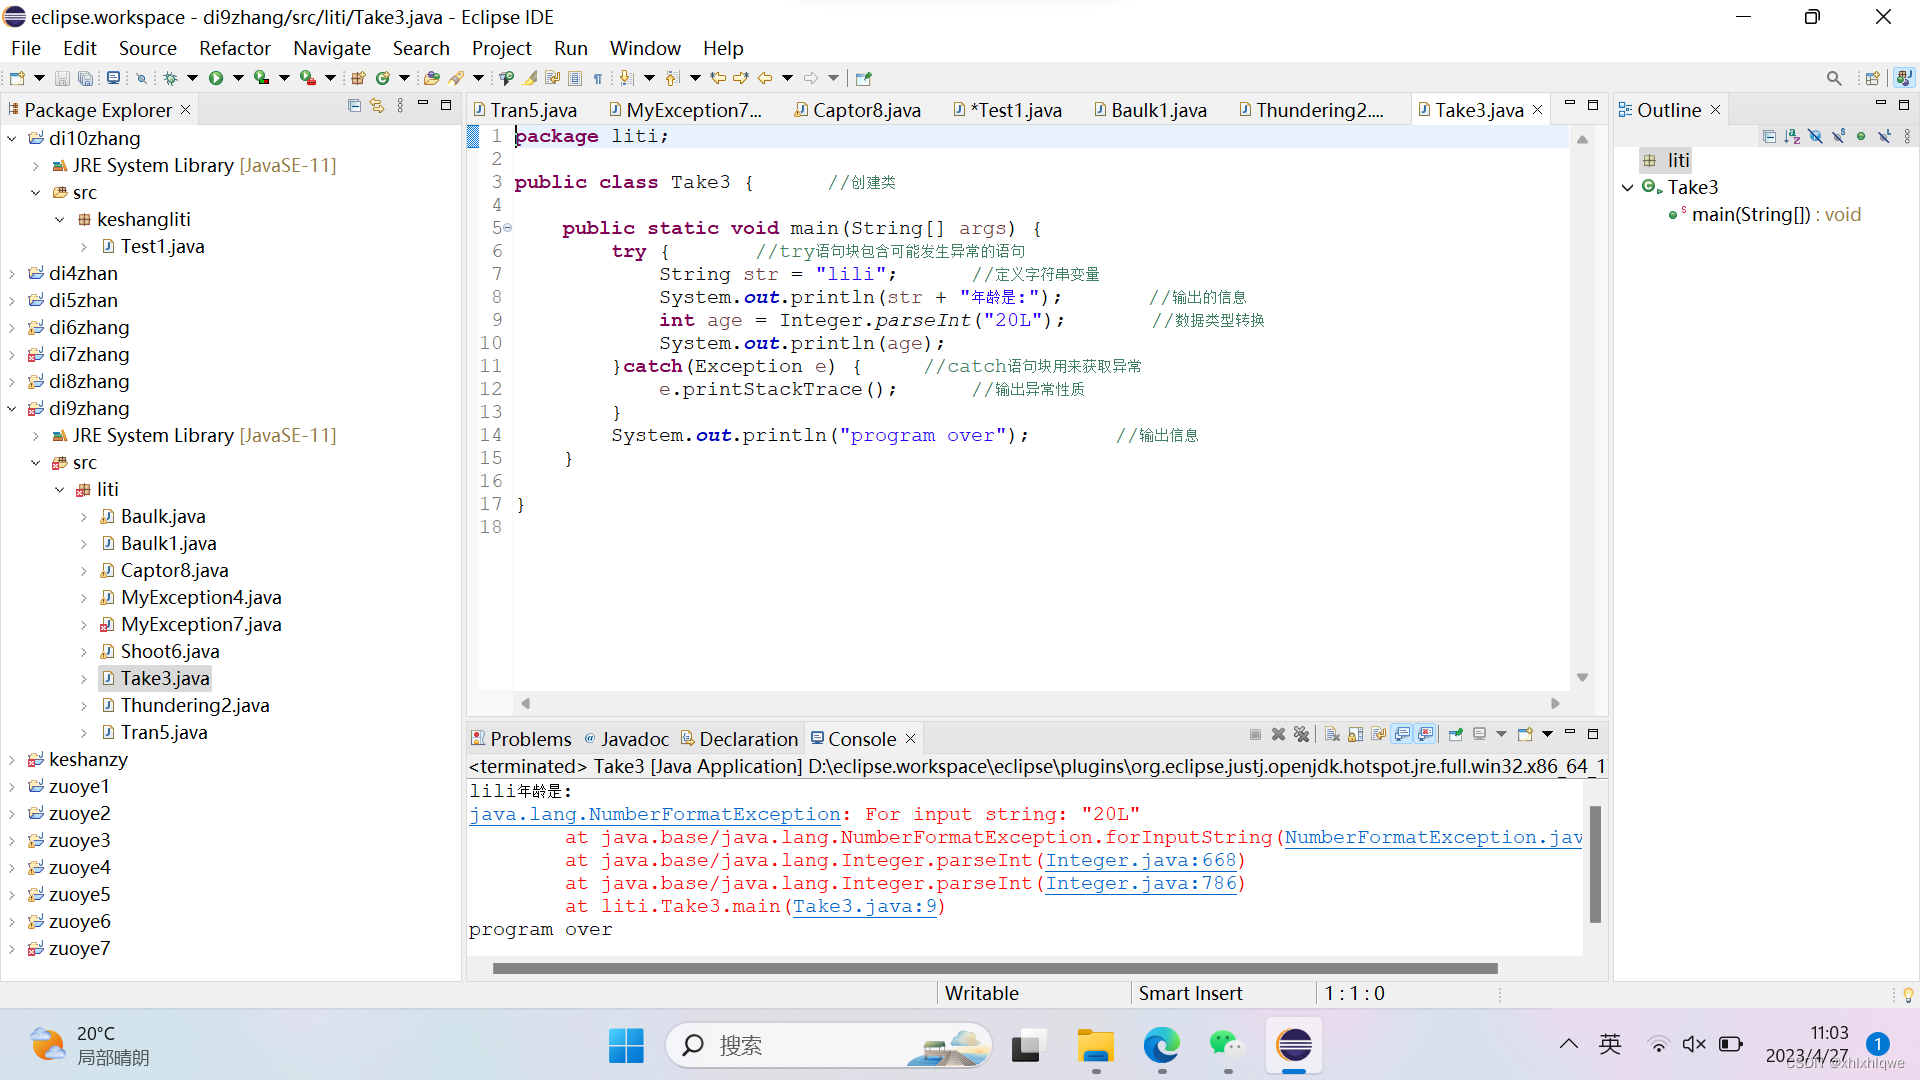Toggle Scroll Lock in Console toolbar
Image resolution: width=1920 pixels, height=1080 pixels.
1355,735
